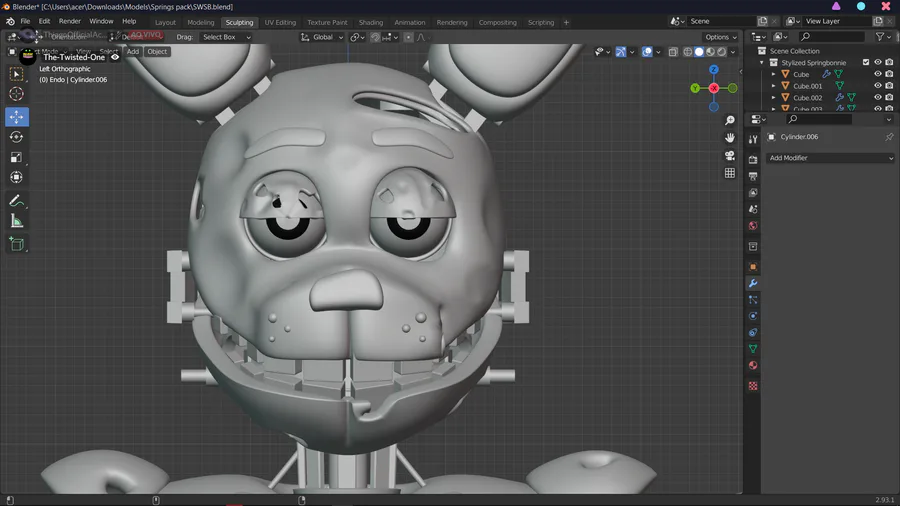Screen dimensions: 900x506
Task: Activate the Rotate tool
Action: (17, 137)
